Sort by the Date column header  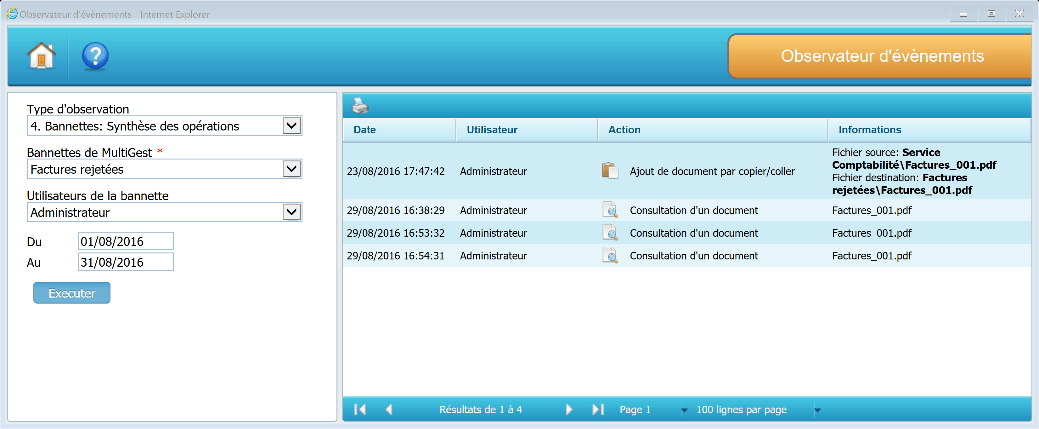[x=365, y=130]
